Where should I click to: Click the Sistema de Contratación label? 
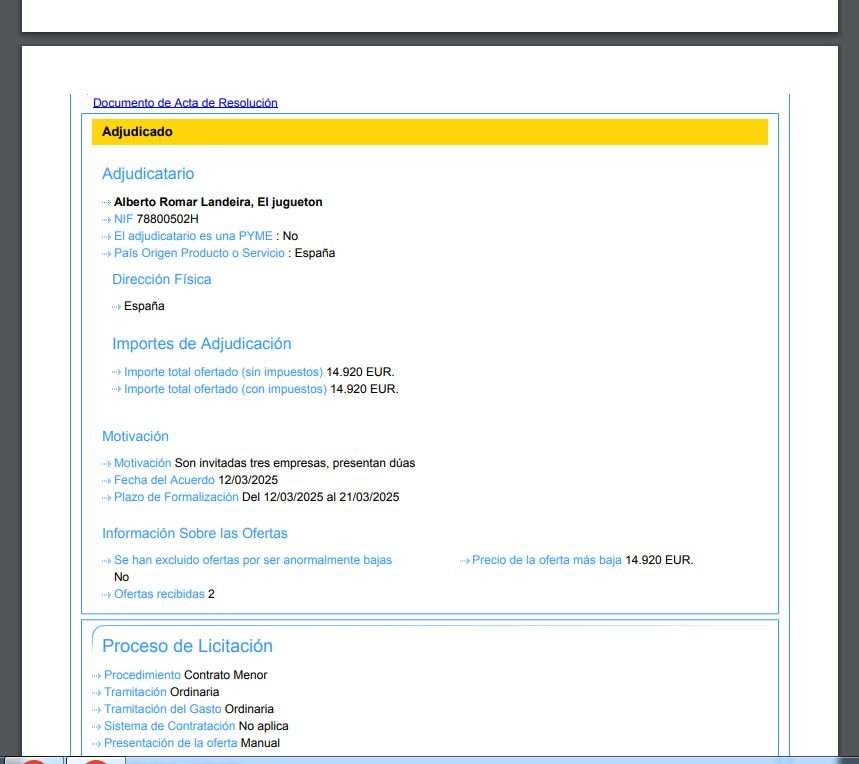click(x=170, y=726)
